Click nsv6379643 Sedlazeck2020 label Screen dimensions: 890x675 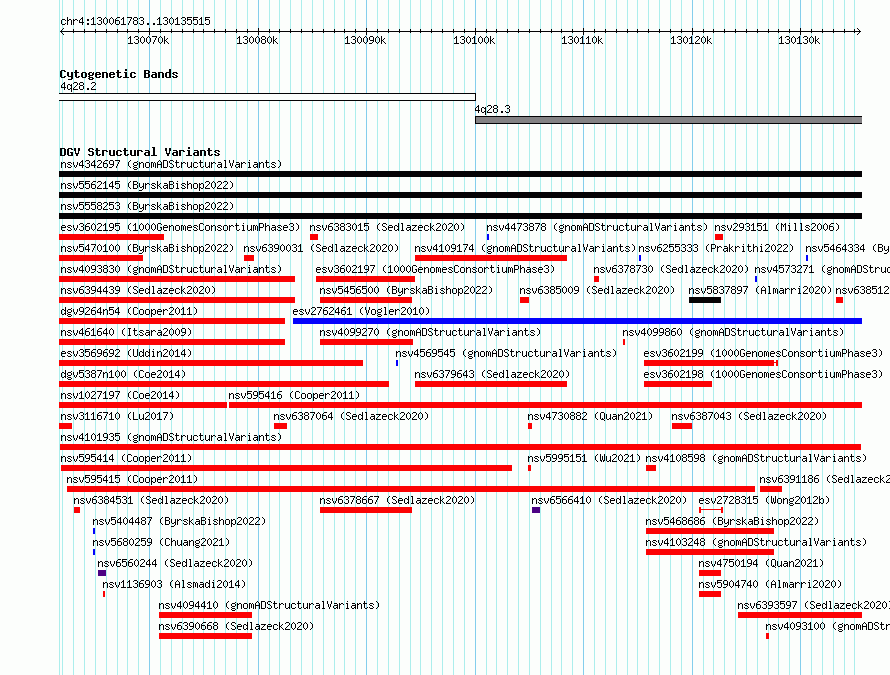click(492, 375)
